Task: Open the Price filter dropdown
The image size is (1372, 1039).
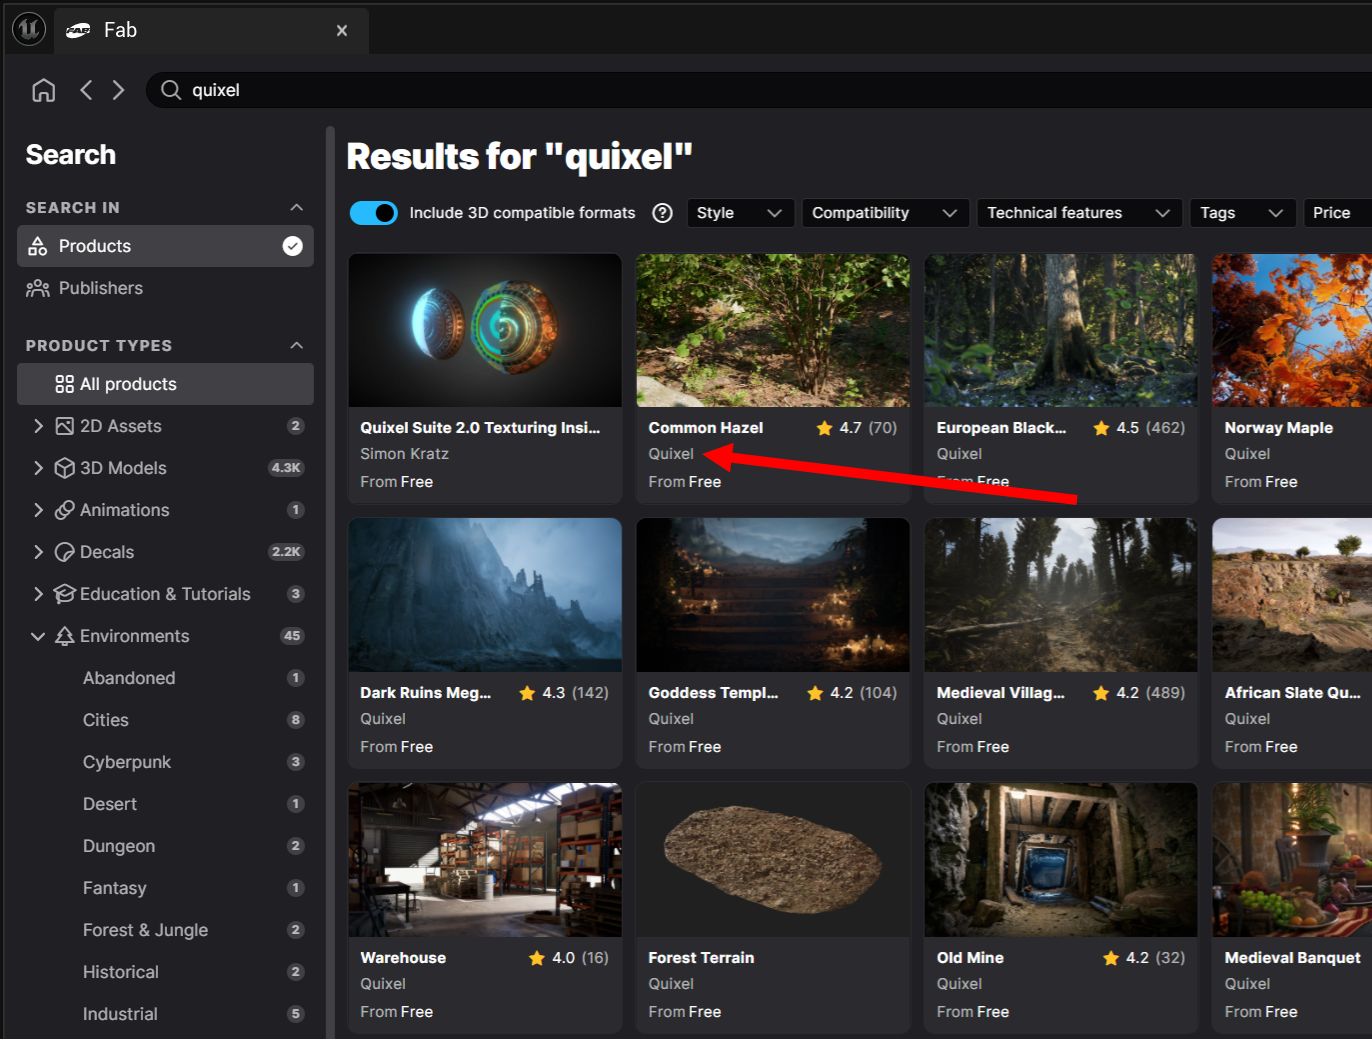Action: pyautogui.click(x=1337, y=213)
